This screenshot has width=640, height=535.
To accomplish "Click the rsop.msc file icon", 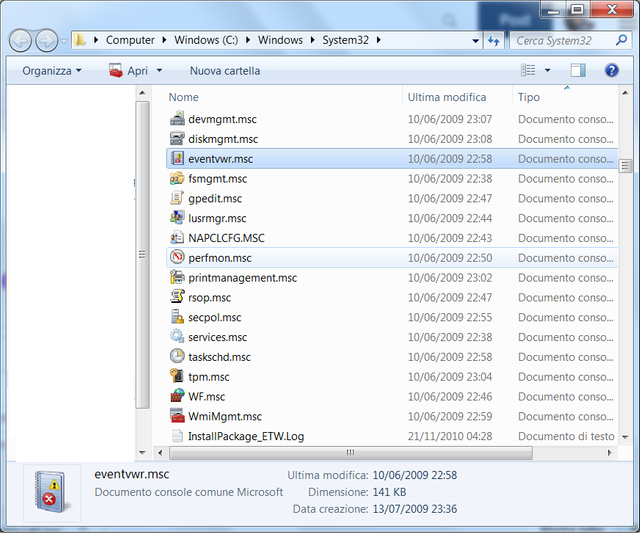I will pyautogui.click(x=177, y=297).
